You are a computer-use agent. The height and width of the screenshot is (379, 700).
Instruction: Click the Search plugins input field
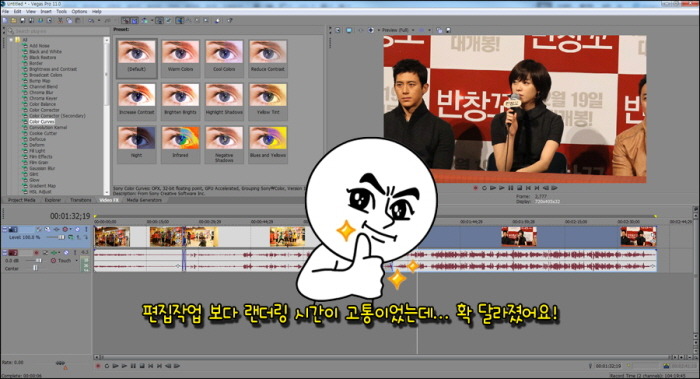tap(56, 31)
